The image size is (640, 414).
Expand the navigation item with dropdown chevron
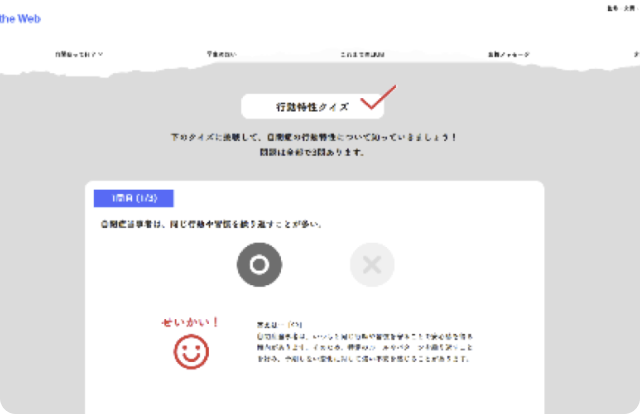79,54
